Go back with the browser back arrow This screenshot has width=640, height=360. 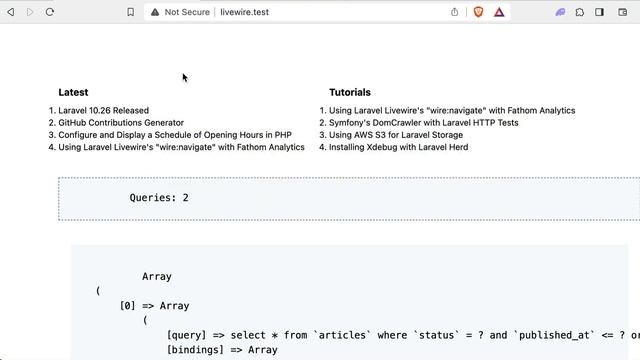click(x=11, y=12)
